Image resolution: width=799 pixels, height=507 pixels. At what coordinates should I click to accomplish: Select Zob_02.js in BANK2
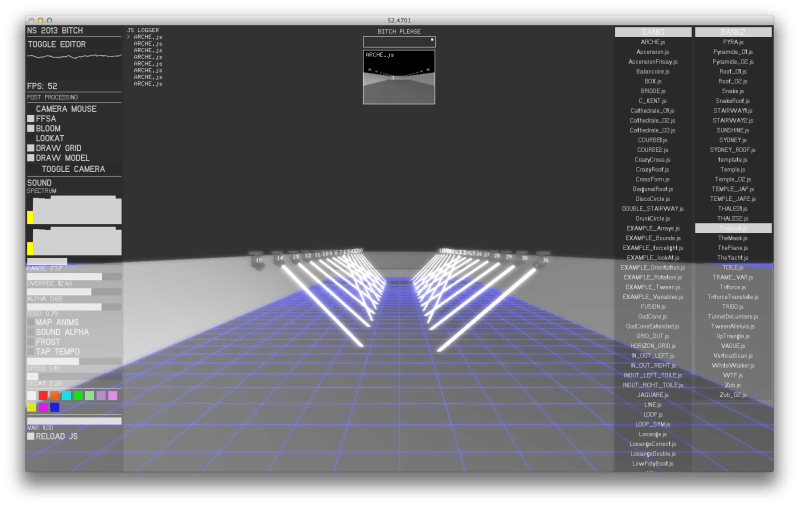coord(733,395)
